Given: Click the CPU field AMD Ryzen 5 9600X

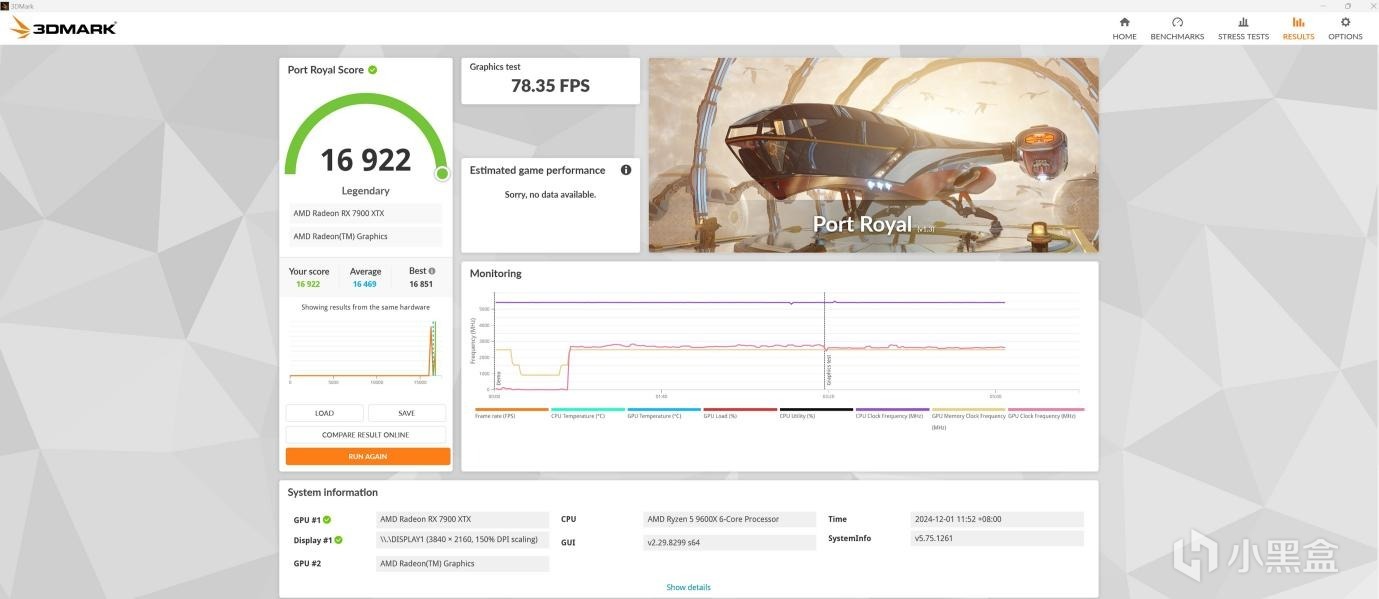Looking at the screenshot, I should (x=730, y=519).
